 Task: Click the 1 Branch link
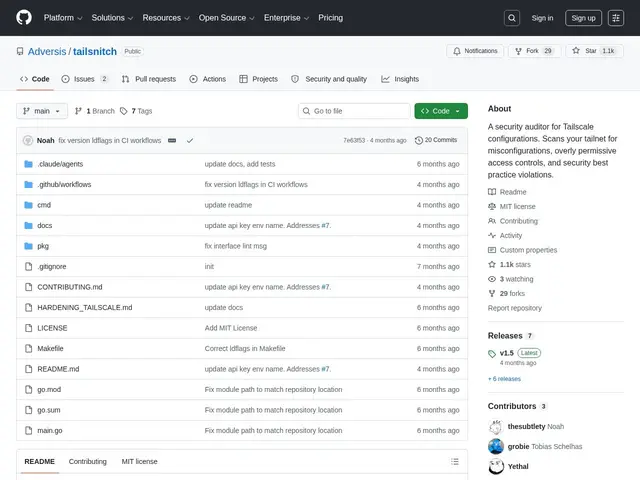[95, 111]
